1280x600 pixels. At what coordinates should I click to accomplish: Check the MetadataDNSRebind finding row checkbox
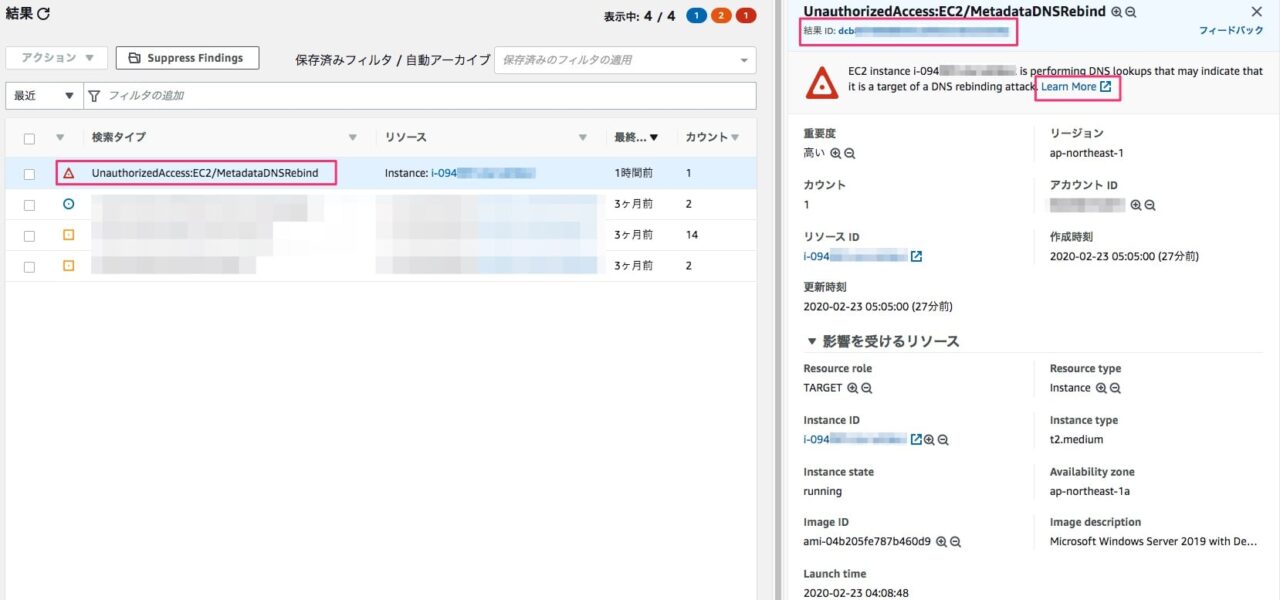pos(29,174)
